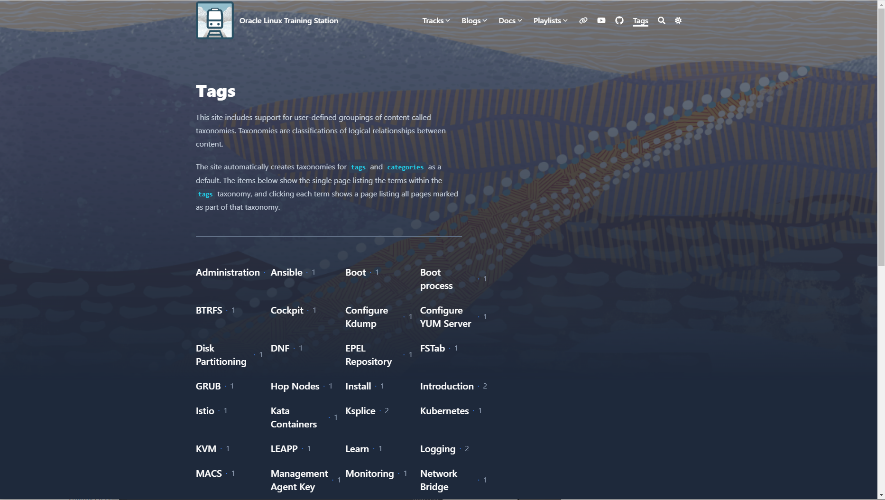The height and width of the screenshot is (500, 885).
Task: Toggle dark/light theme sun icon
Action: [678, 20]
